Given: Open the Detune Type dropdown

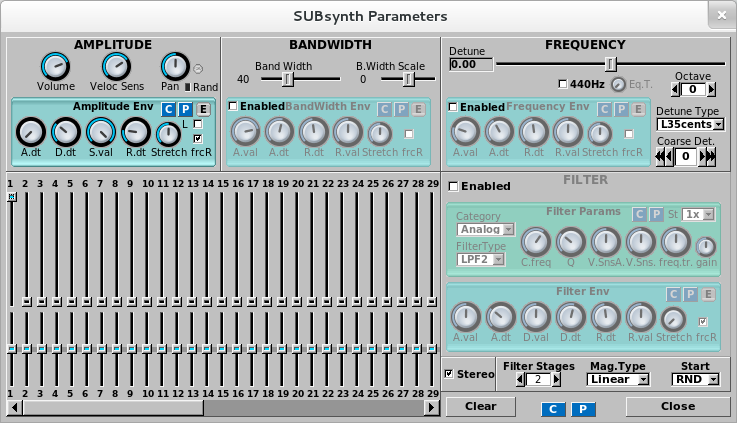Looking at the screenshot, I should (x=690, y=125).
